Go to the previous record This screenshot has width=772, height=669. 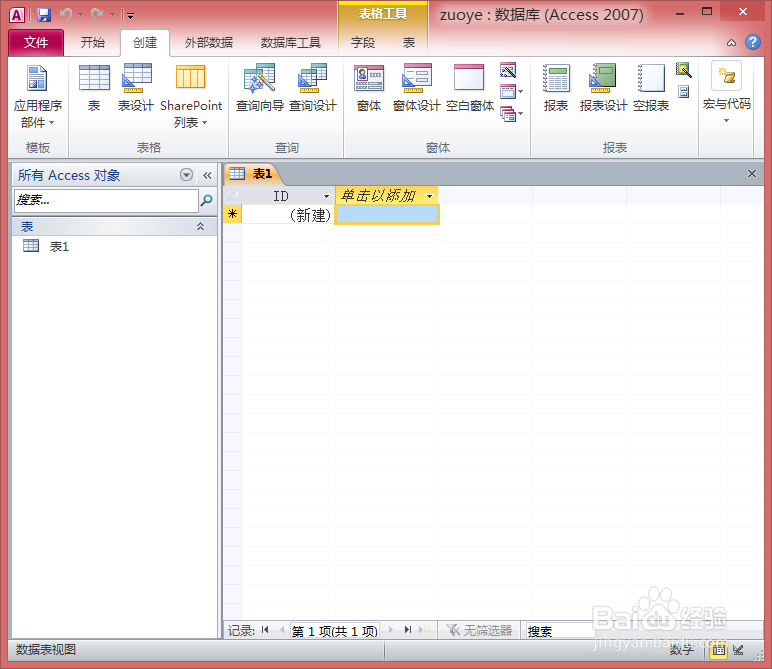[282, 630]
